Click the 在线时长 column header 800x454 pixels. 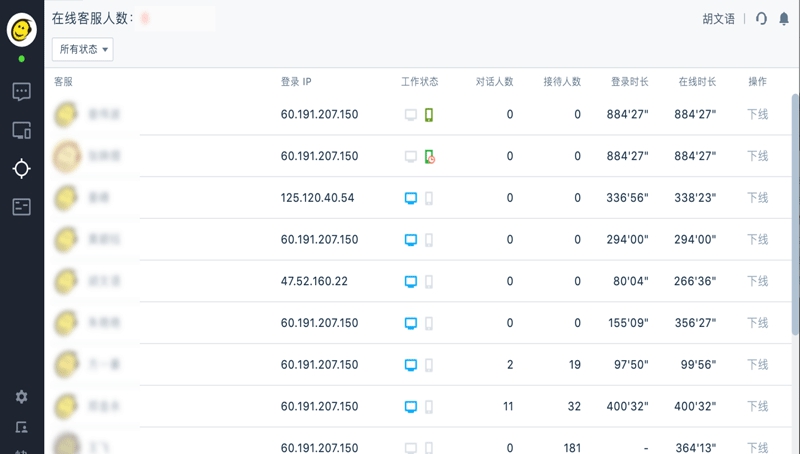click(697, 82)
